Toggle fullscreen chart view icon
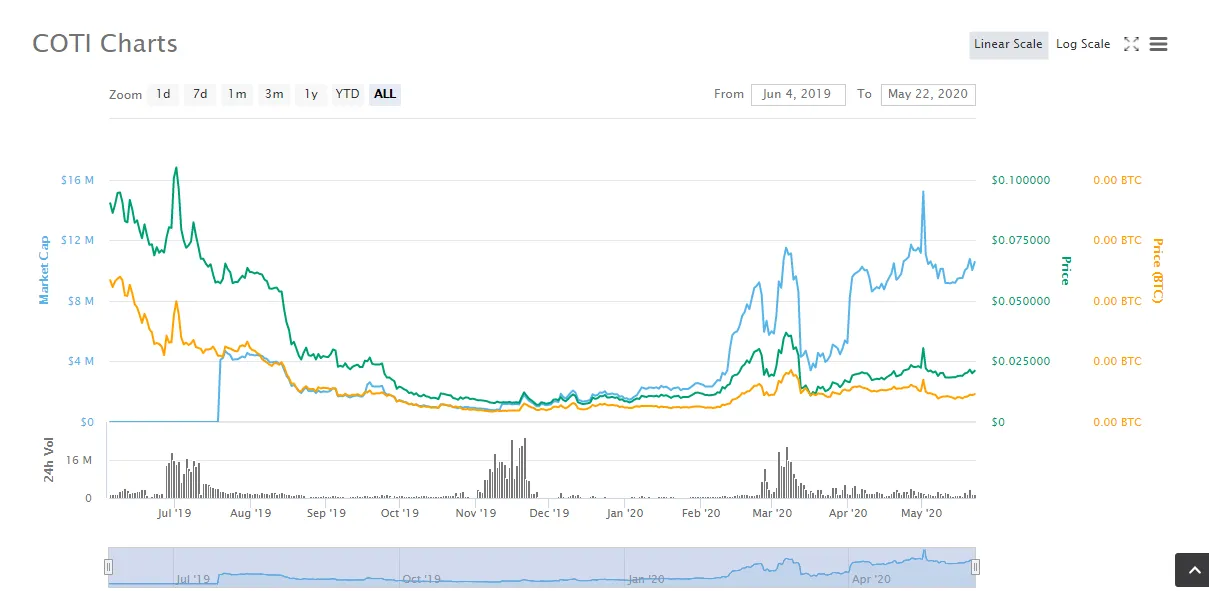 [1131, 44]
